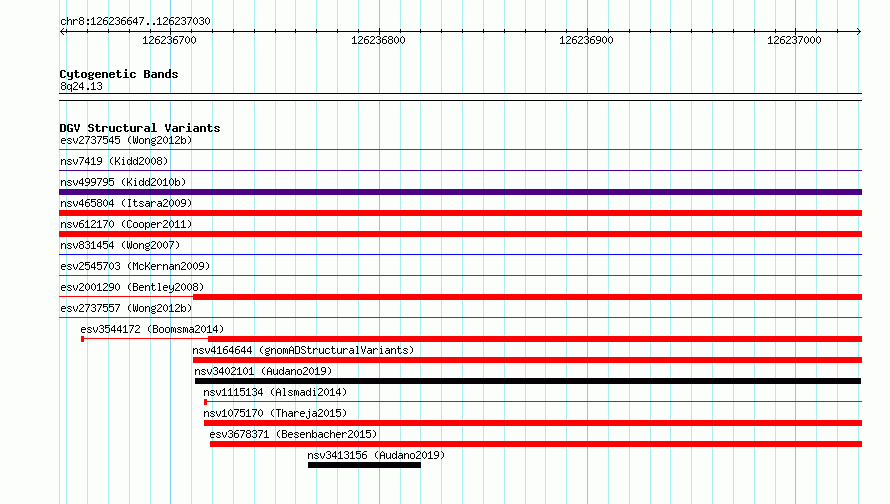Click the red nsv4164644 variant bar
This screenshot has width=890, height=504.
[x=527, y=360]
